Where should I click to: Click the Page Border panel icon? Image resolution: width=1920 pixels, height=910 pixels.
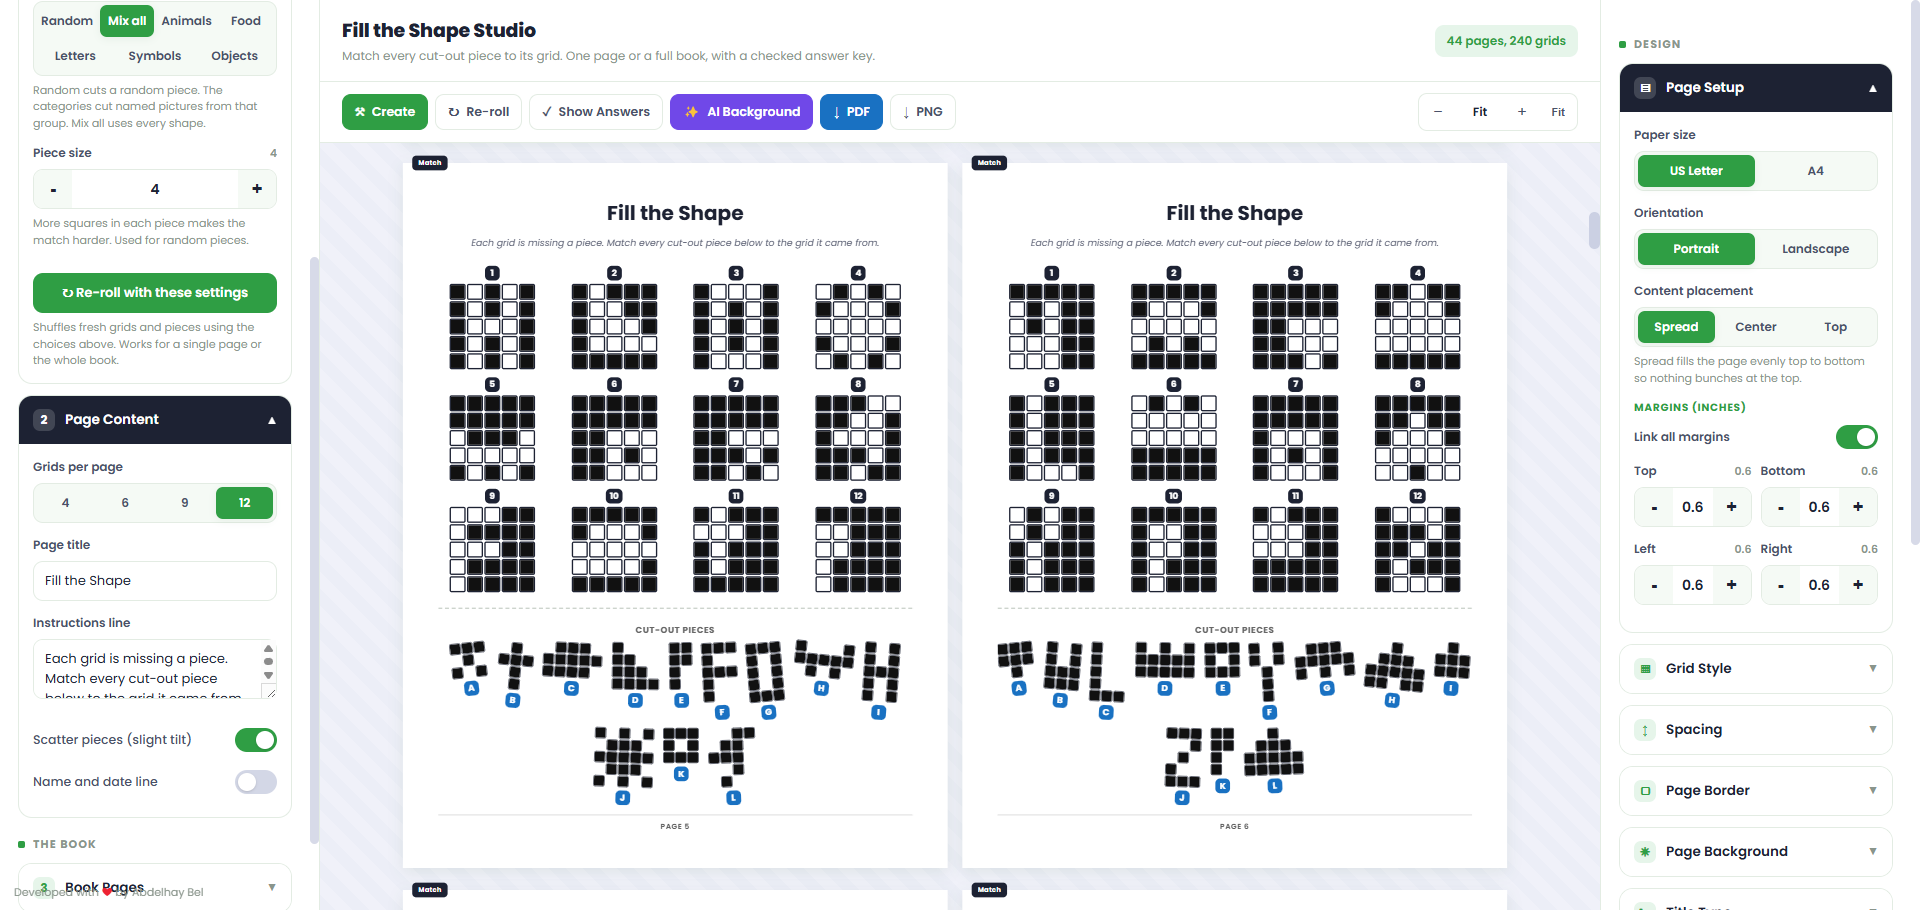click(x=1645, y=791)
